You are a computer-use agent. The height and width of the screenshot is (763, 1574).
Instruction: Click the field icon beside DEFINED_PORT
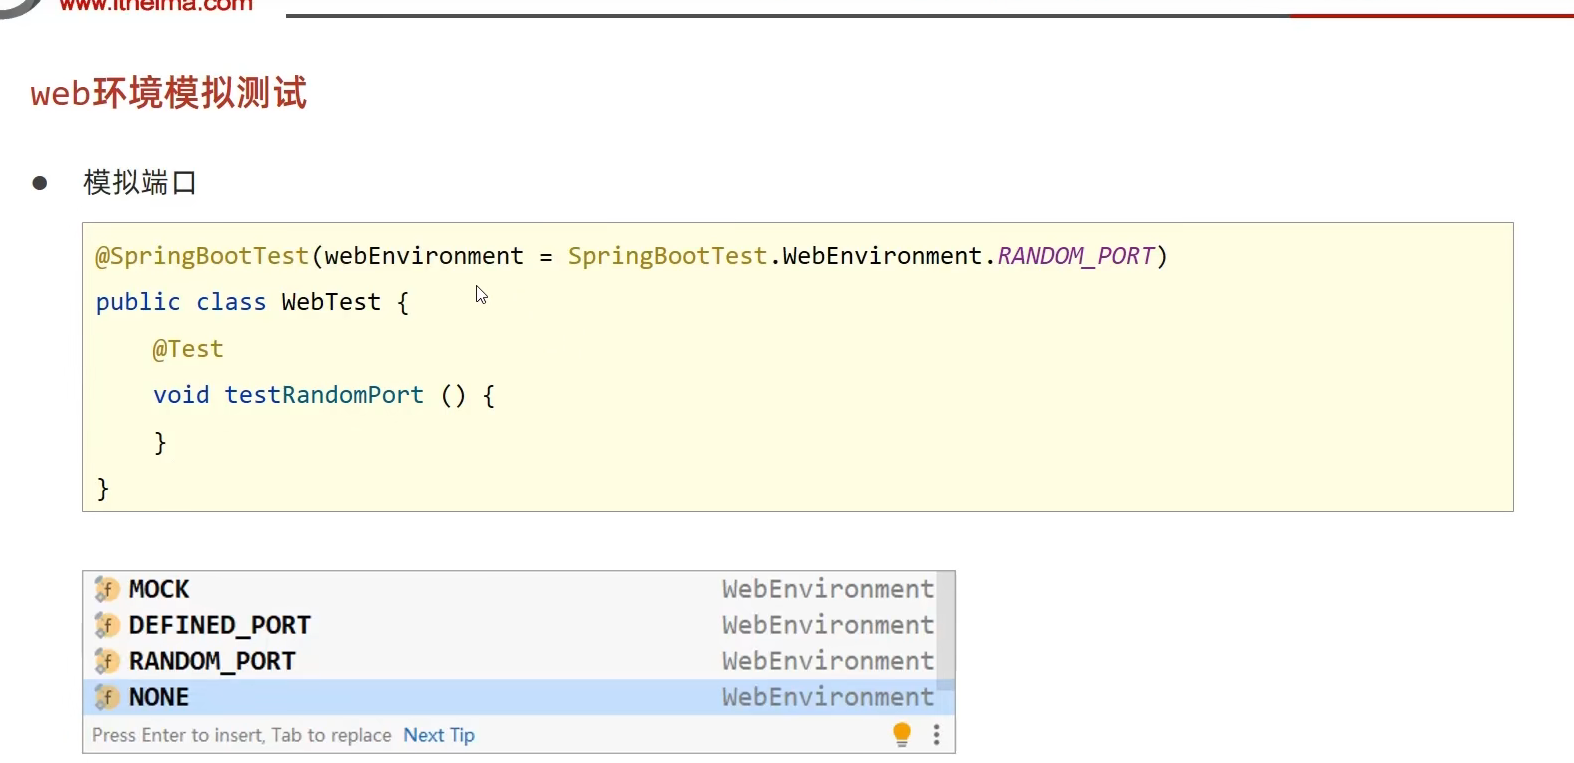point(107,625)
